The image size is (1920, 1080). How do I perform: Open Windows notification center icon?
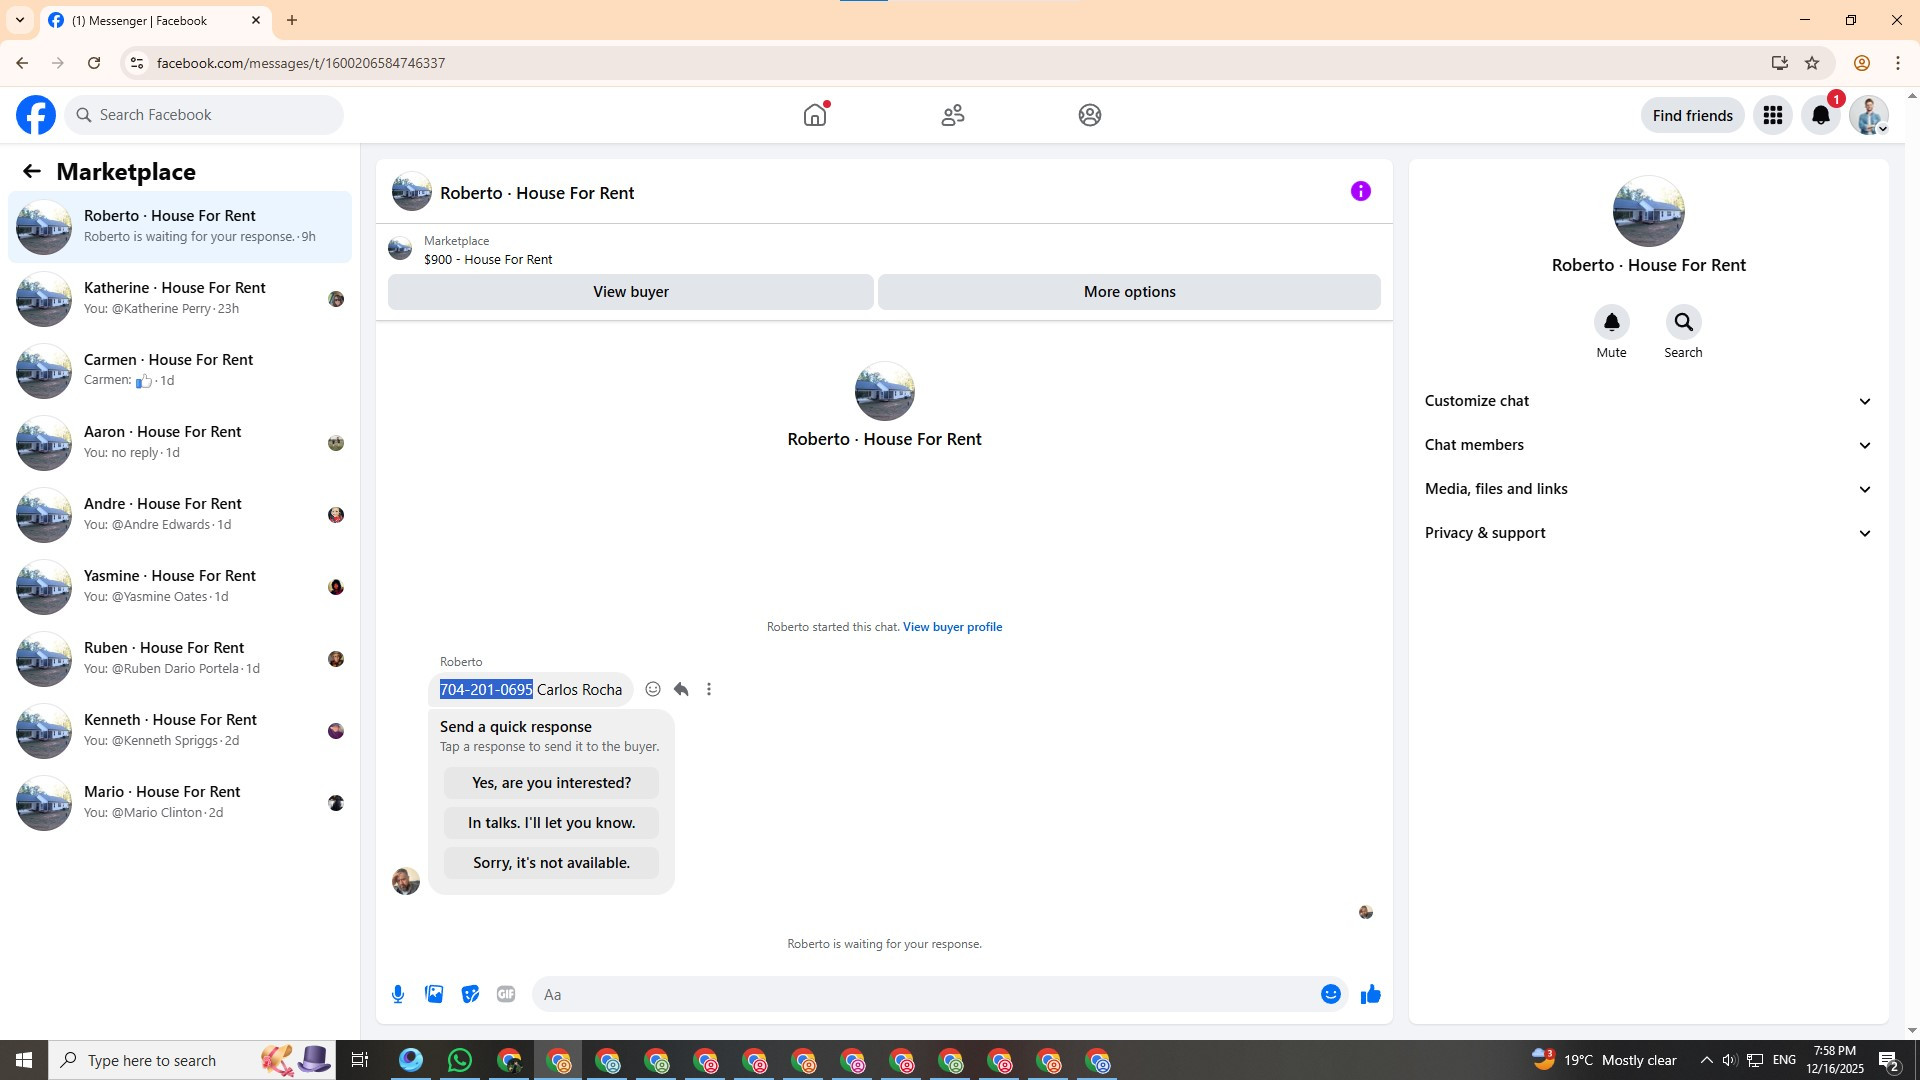pyautogui.click(x=1888, y=1060)
